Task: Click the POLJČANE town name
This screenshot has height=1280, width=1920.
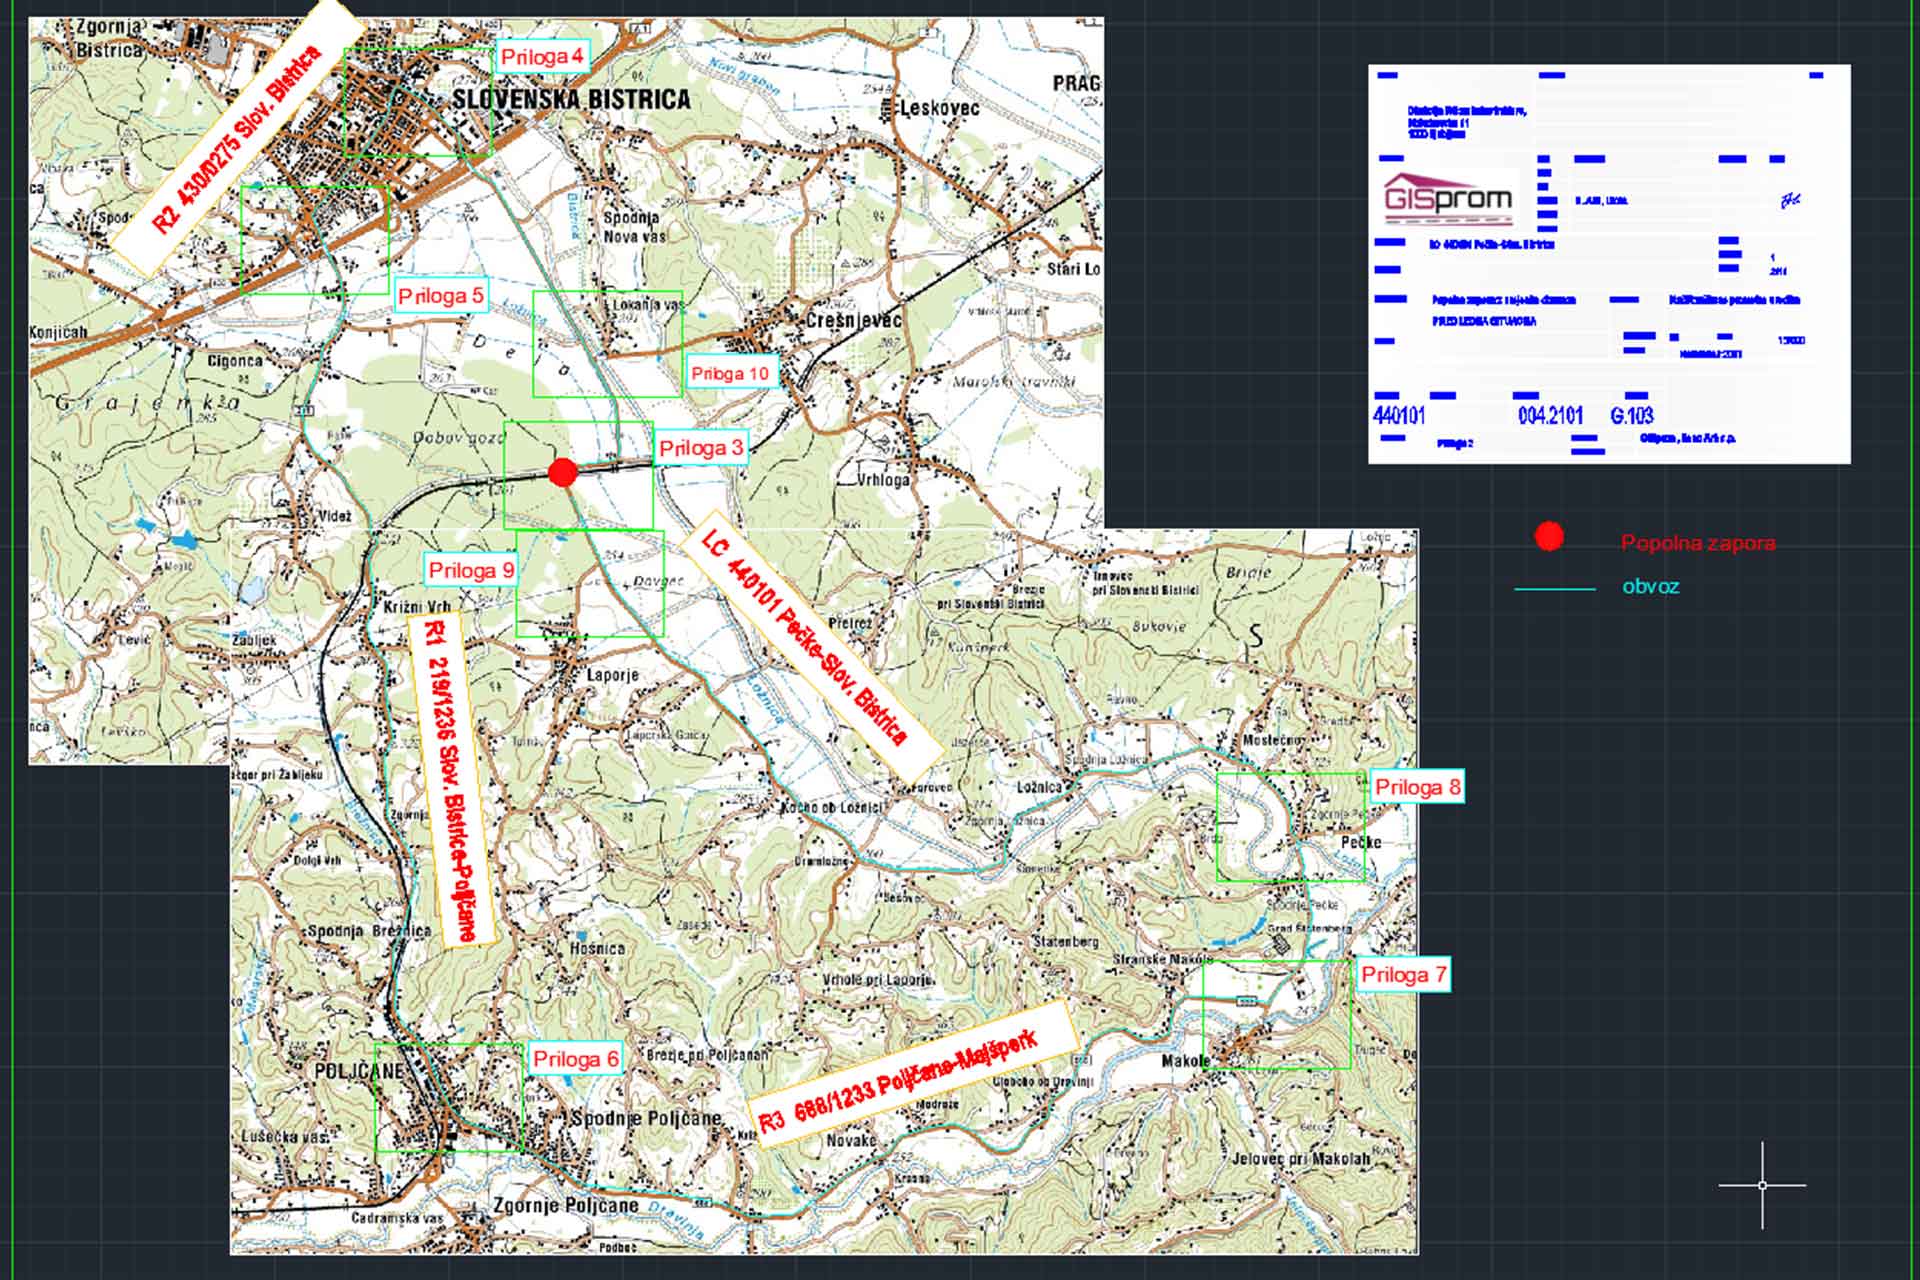Action: [360, 1071]
